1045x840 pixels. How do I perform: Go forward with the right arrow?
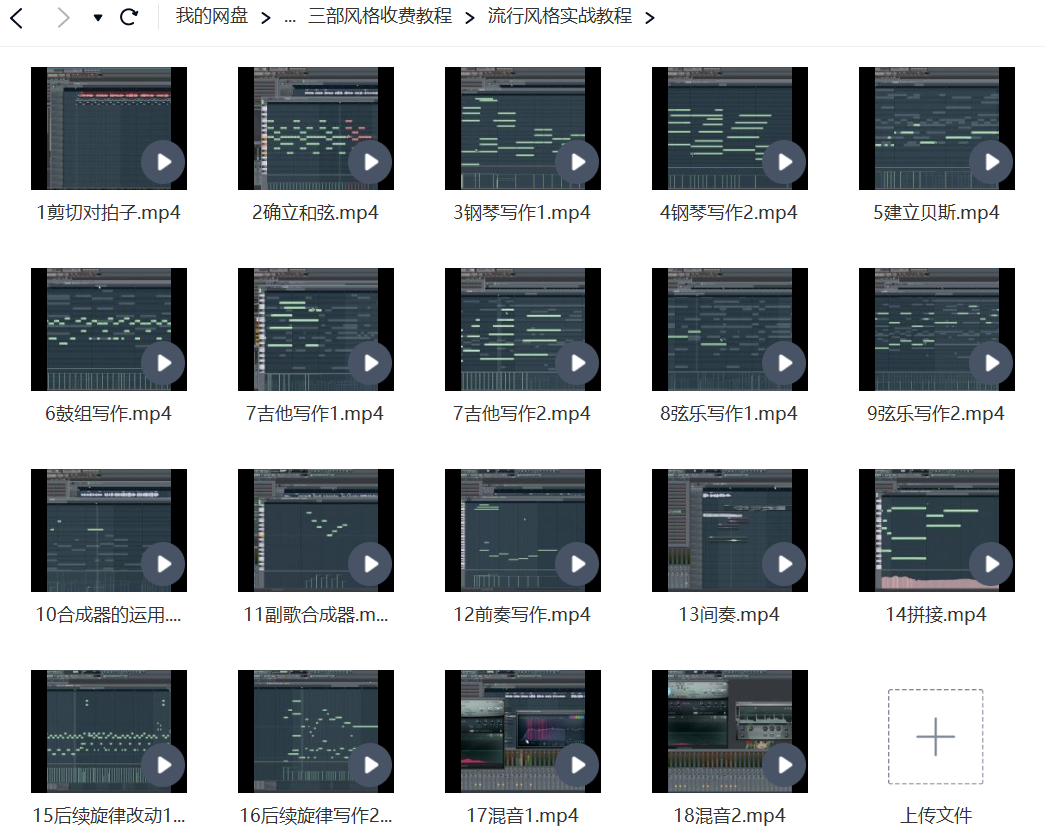tap(63, 17)
